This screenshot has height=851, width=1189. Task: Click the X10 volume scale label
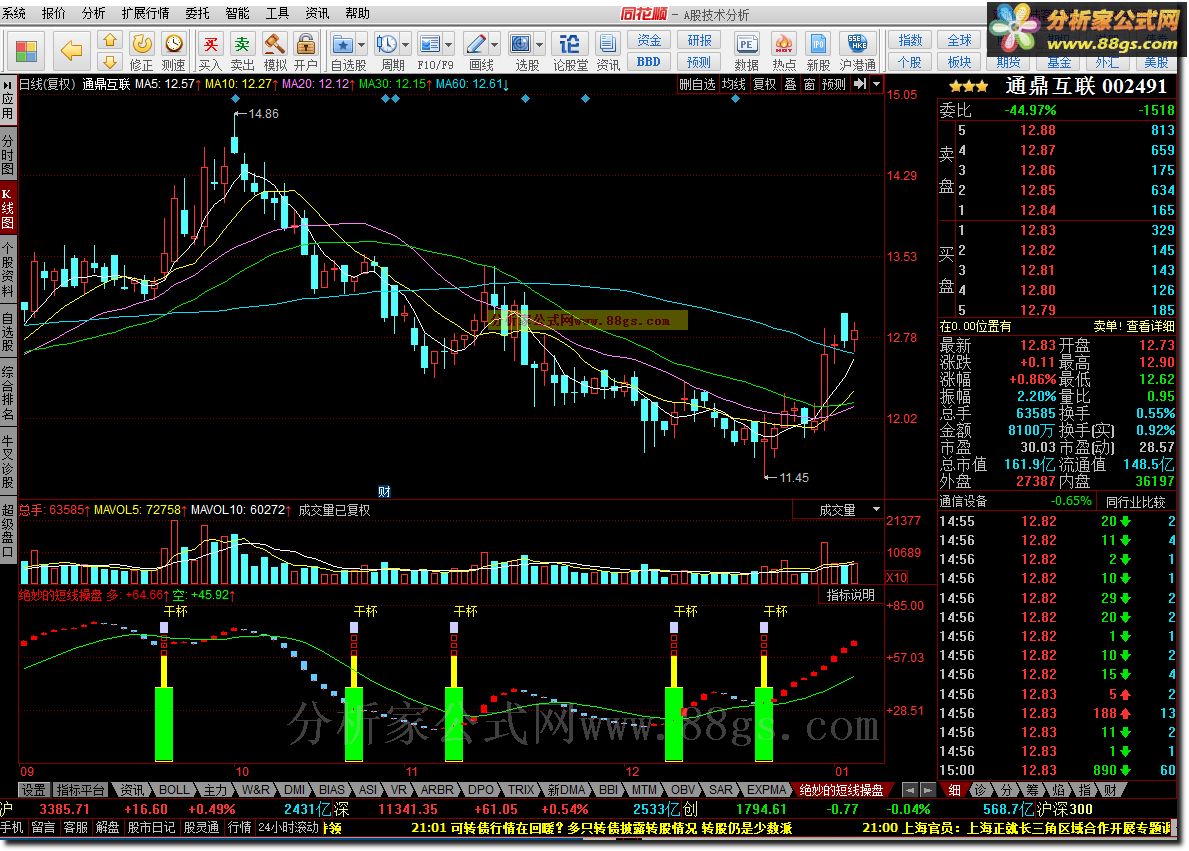tap(896, 577)
